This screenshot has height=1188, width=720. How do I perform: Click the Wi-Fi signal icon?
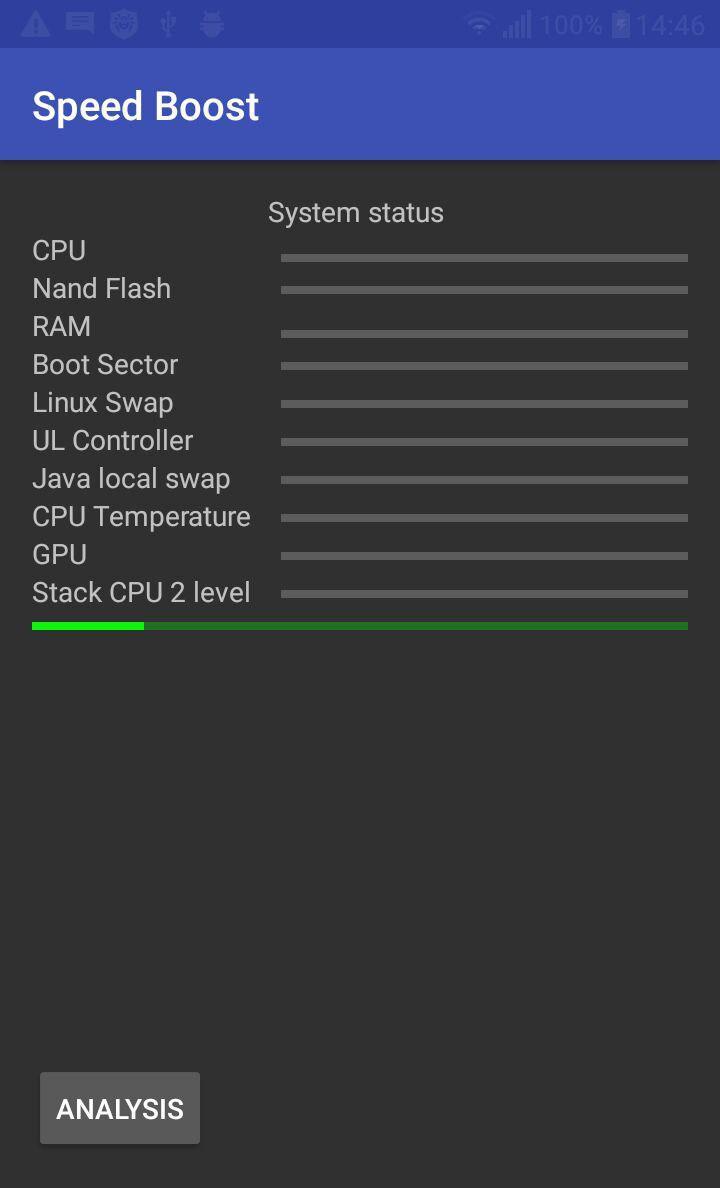[x=479, y=25]
